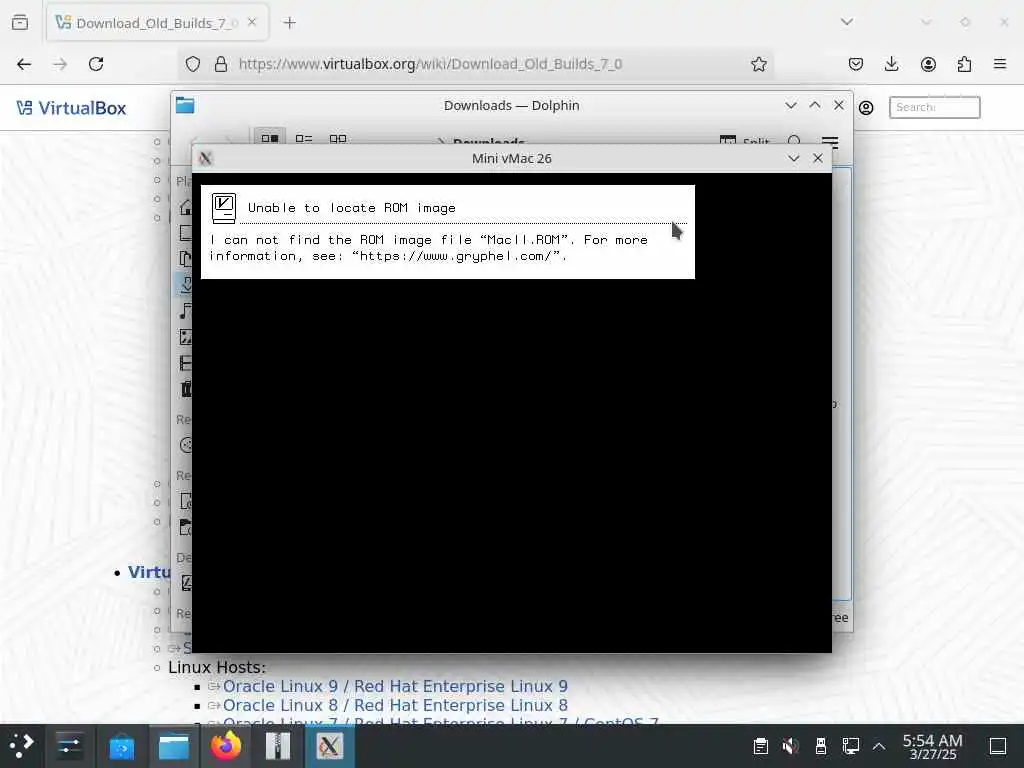Toggle the muted volume tray icon

(790, 746)
